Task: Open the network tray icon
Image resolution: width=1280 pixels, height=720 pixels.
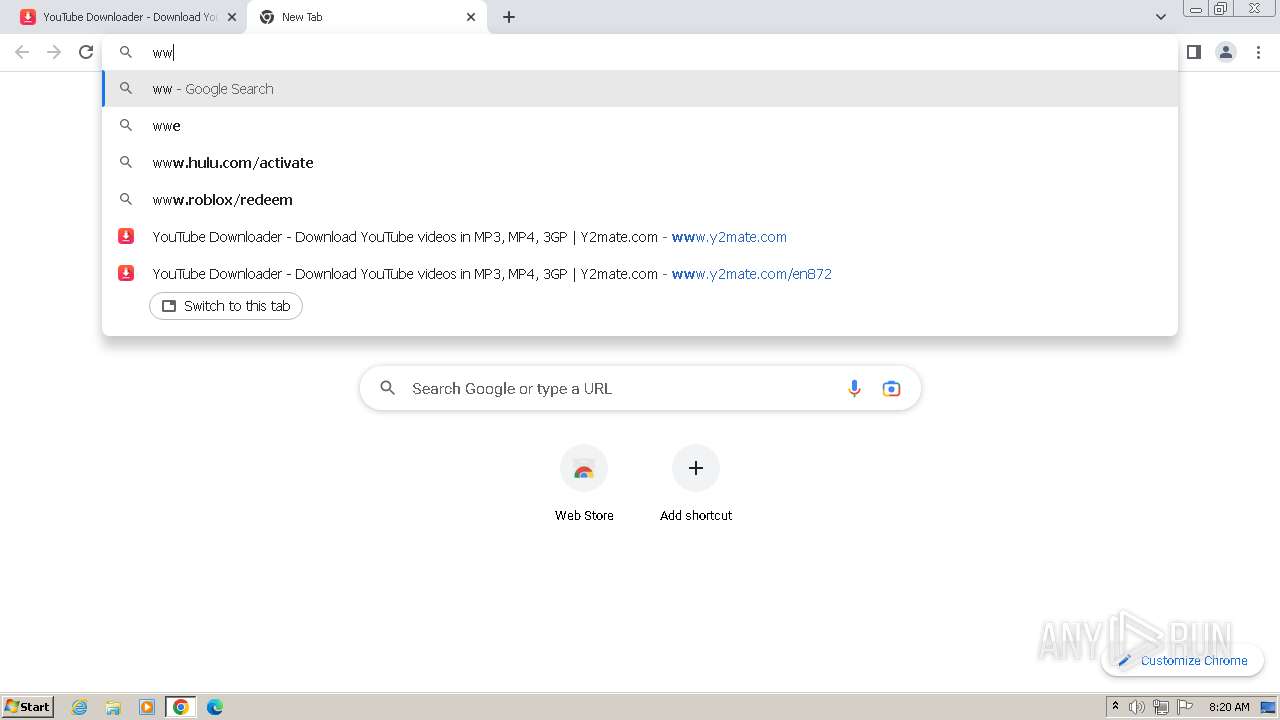Action: click(x=1161, y=707)
